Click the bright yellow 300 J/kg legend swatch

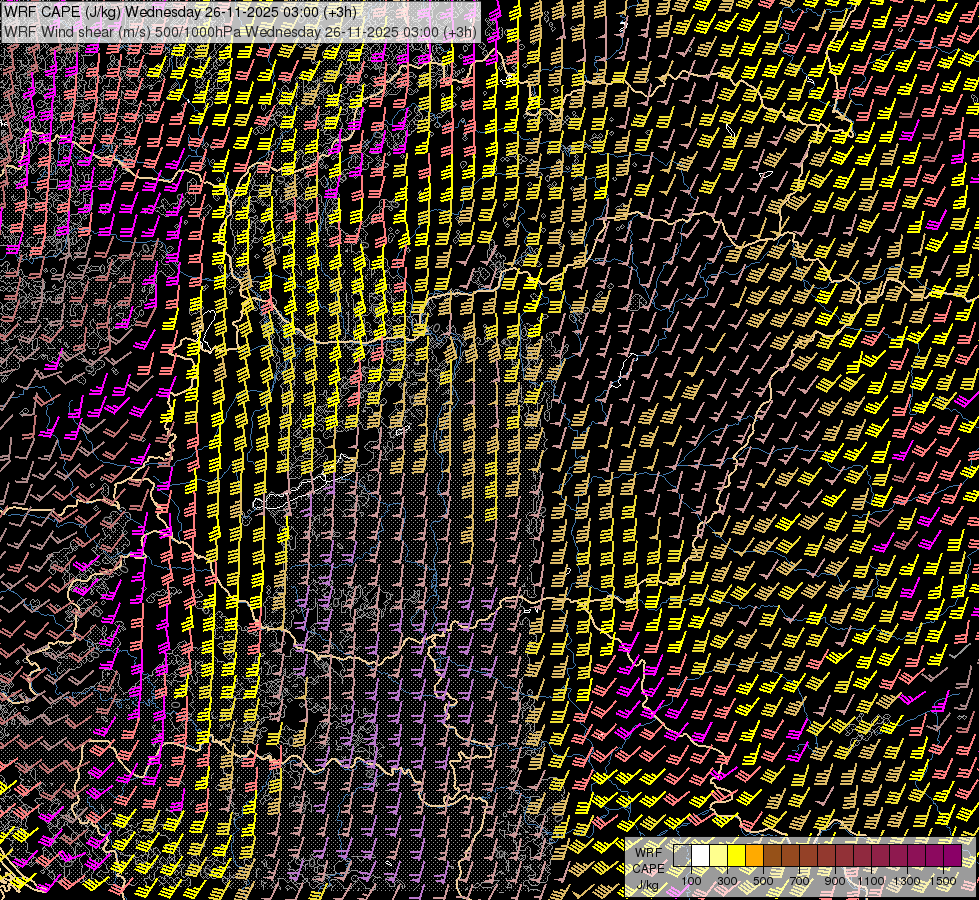[x=737, y=855]
